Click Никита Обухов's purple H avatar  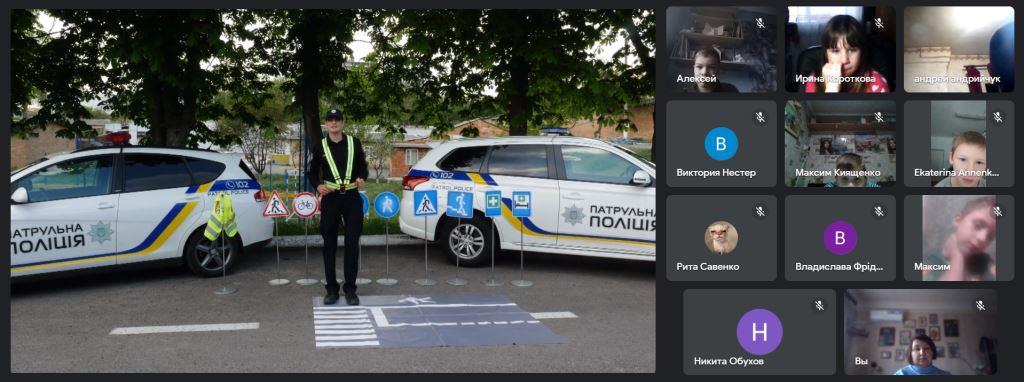[760, 332]
